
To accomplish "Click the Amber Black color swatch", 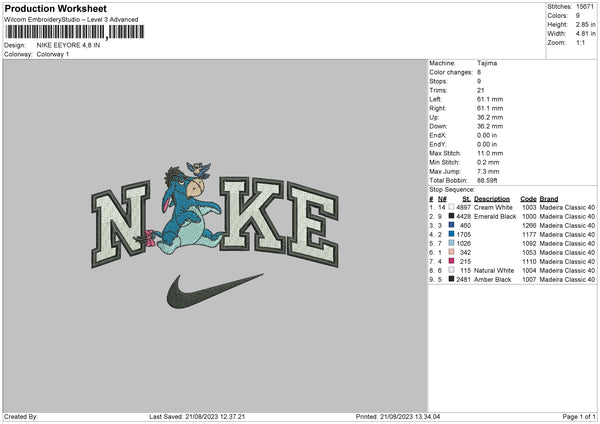I will tap(452, 279).
